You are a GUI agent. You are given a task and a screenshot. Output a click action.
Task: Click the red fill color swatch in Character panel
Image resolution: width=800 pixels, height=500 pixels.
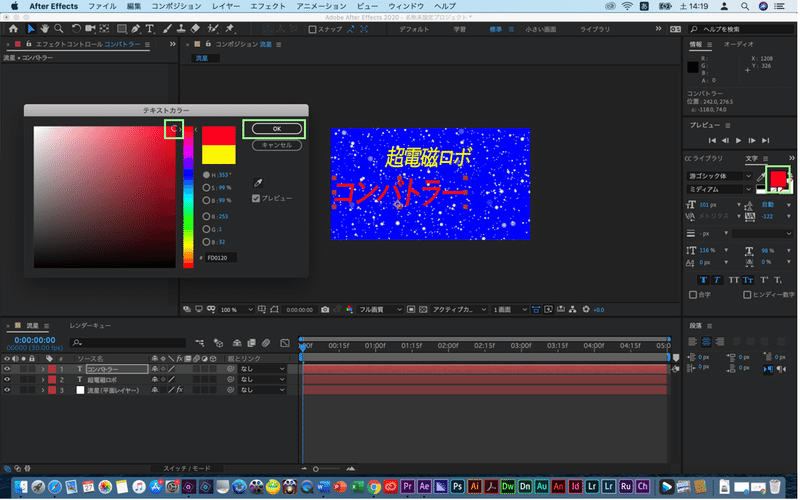click(x=778, y=179)
